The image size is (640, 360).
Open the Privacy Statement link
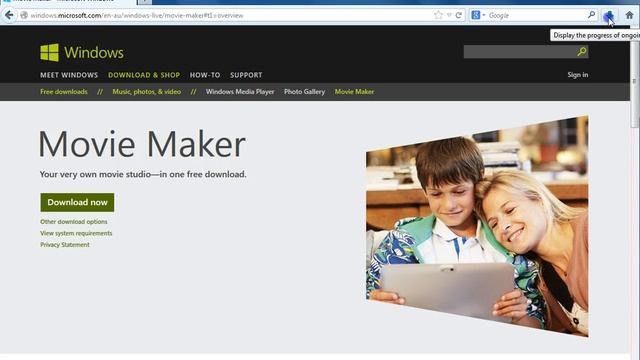(x=64, y=244)
